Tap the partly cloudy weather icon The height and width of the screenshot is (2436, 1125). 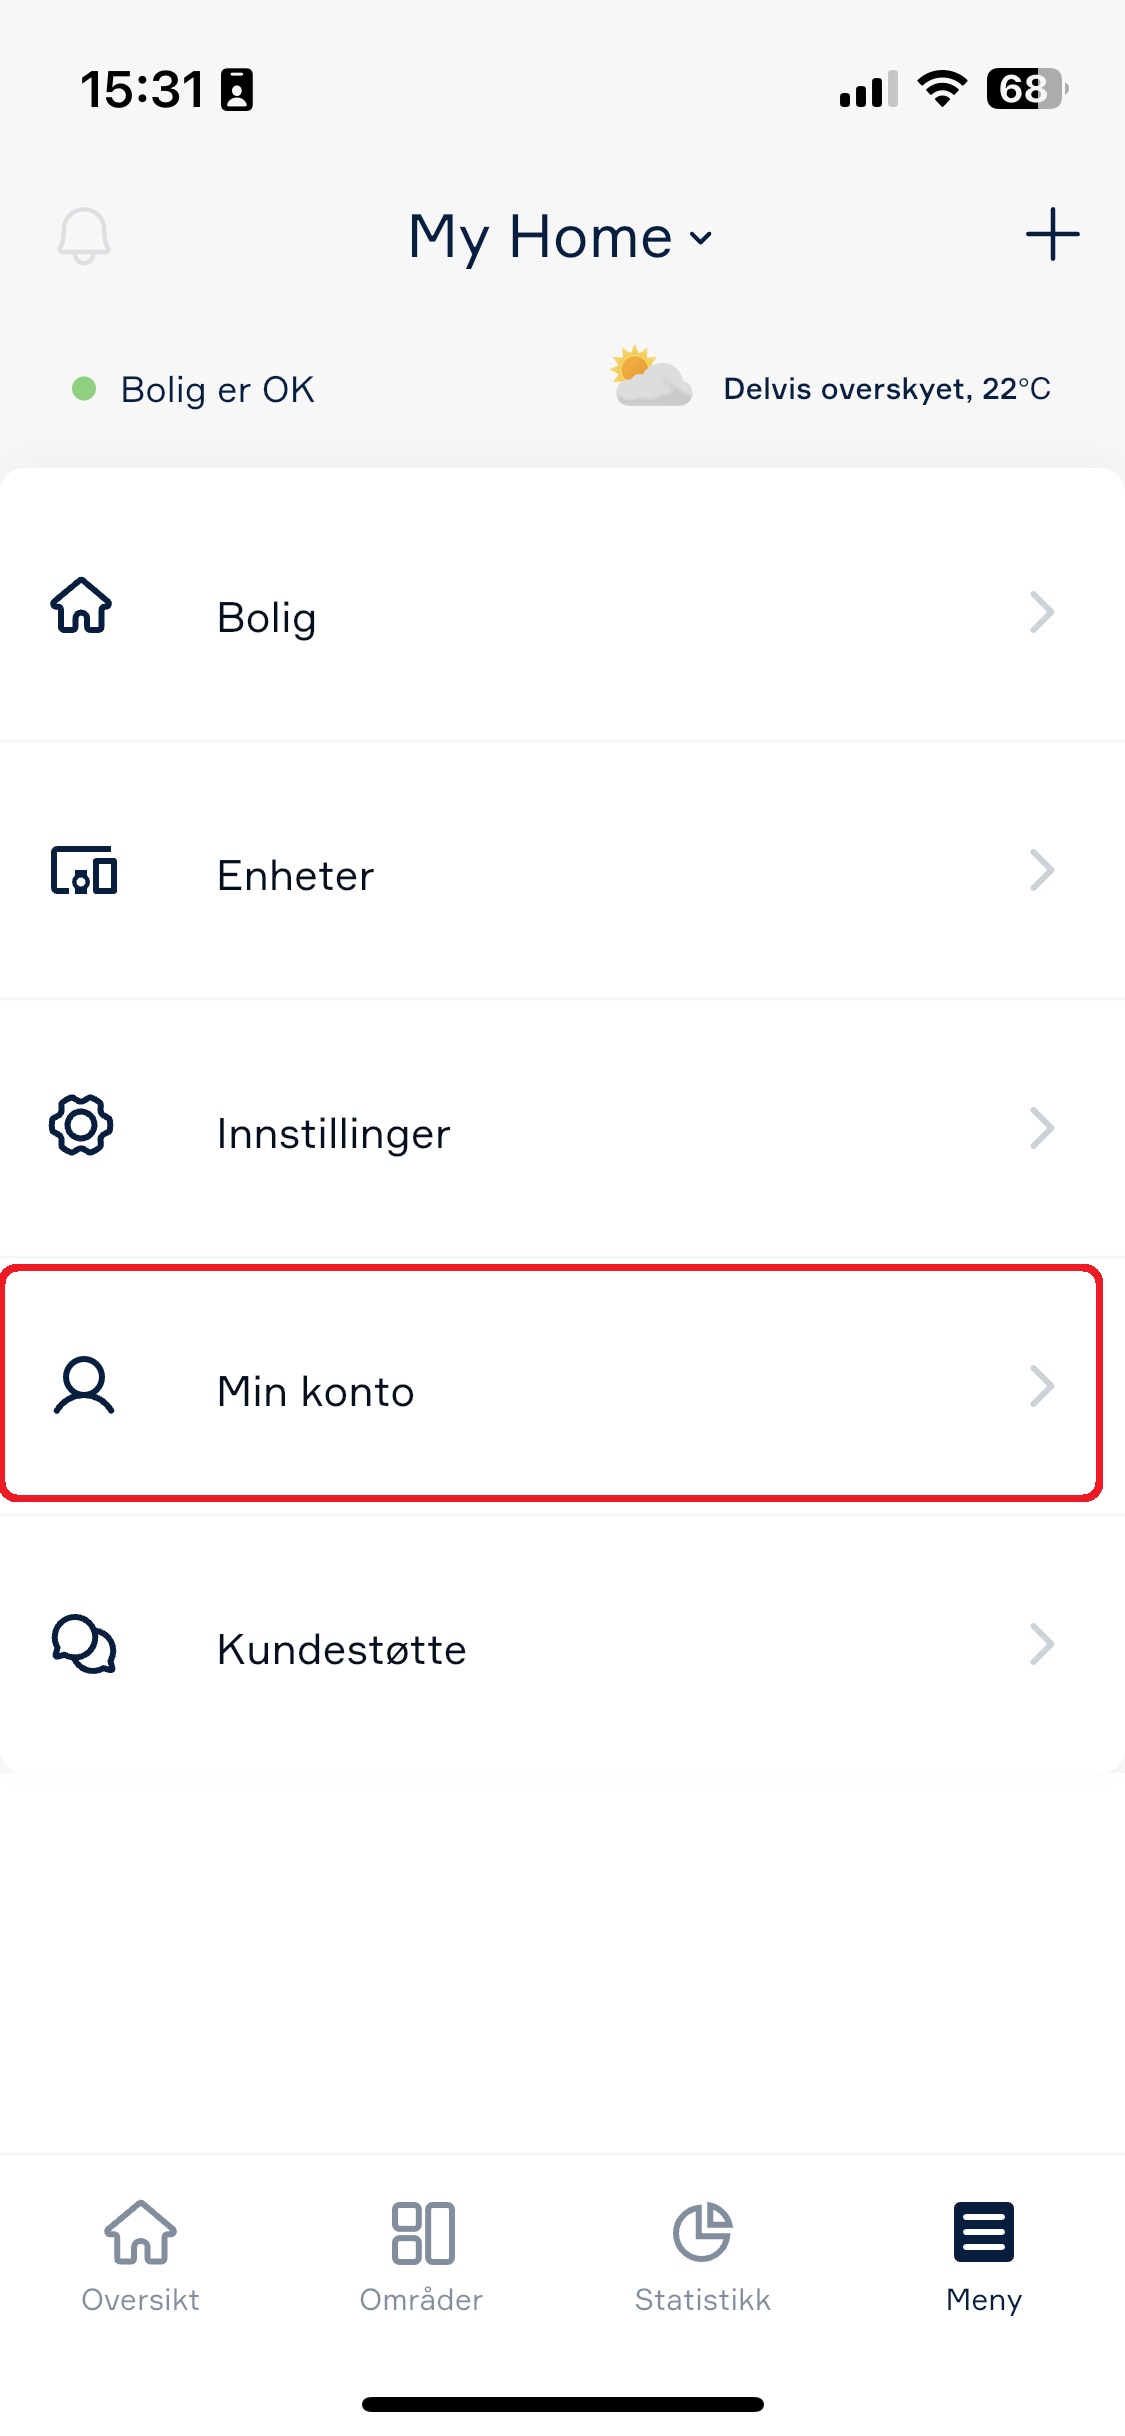650,377
